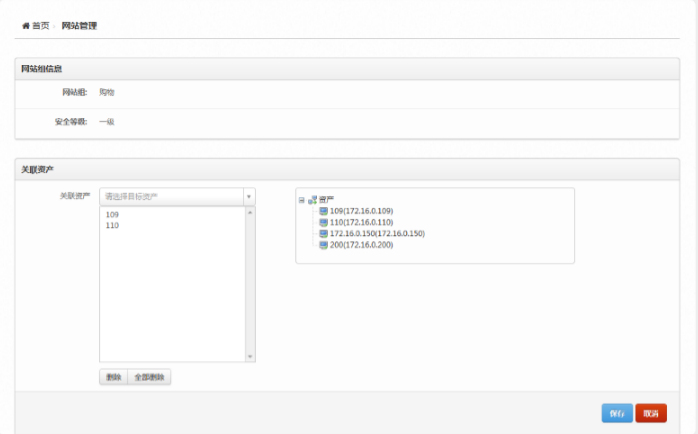Click the computer icon for 109(172.16.0.109)
This screenshot has height=434, width=698.
pyautogui.click(x=323, y=211)
